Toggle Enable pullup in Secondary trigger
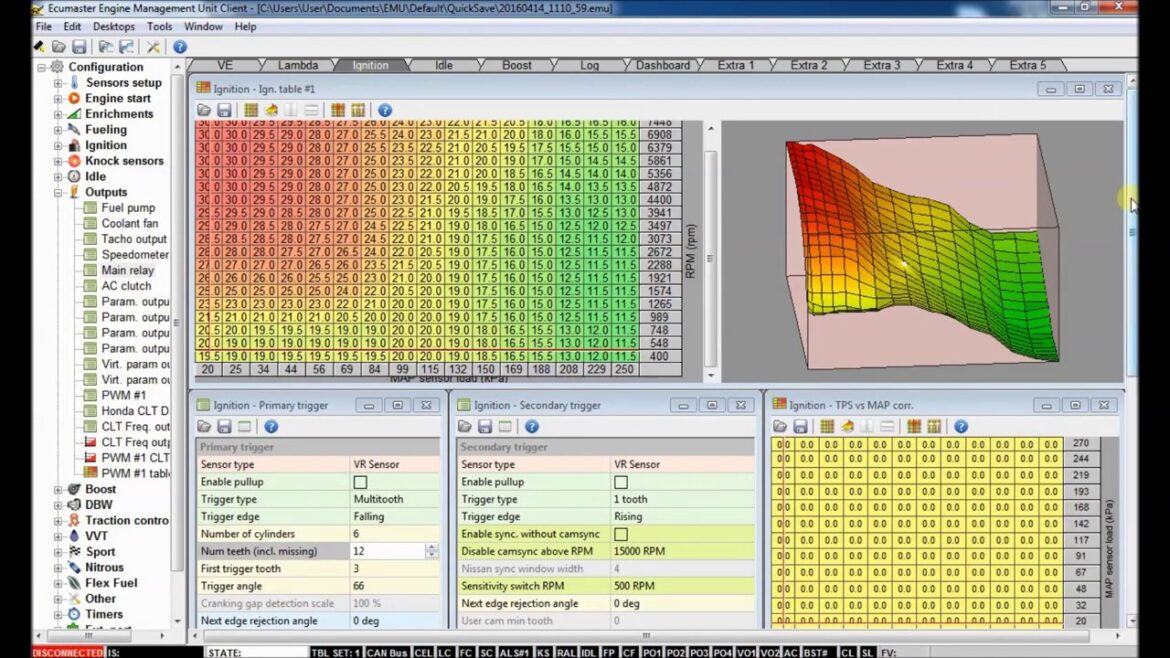This screenshot has width=1170, height=658. [621, 482]
